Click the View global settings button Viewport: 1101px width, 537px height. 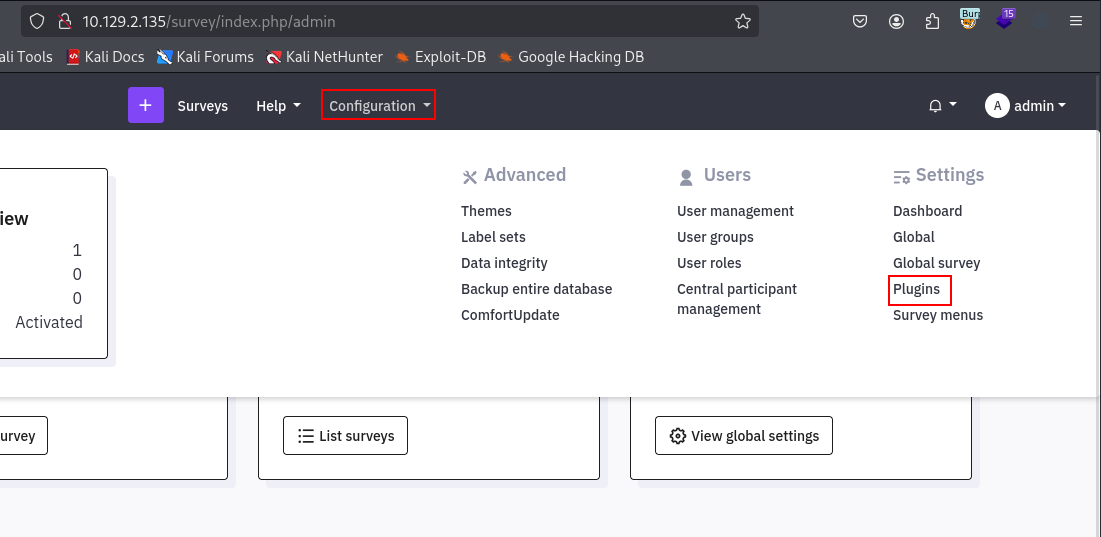(x=744, y=436)
